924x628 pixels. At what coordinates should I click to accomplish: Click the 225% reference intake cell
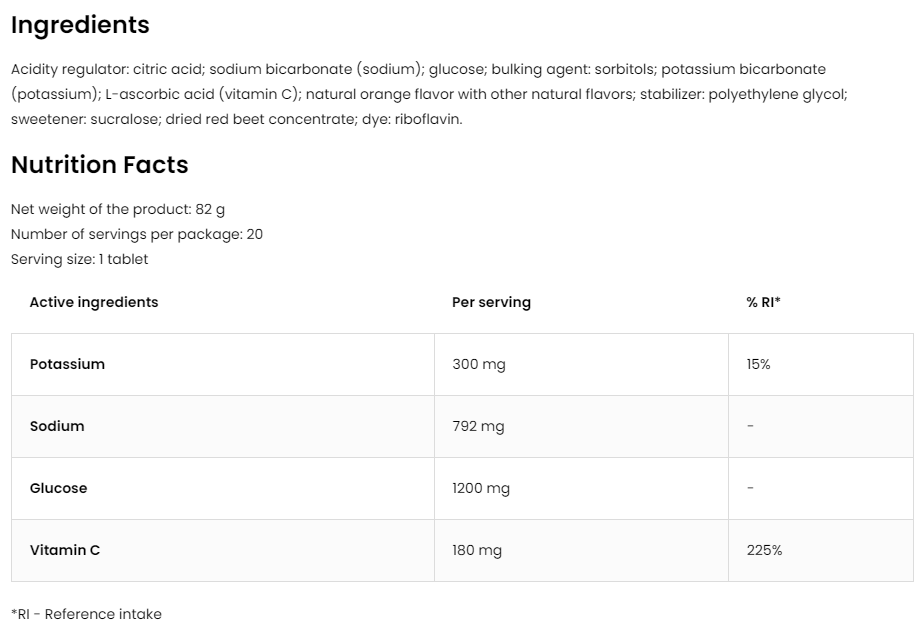point(764,550)
